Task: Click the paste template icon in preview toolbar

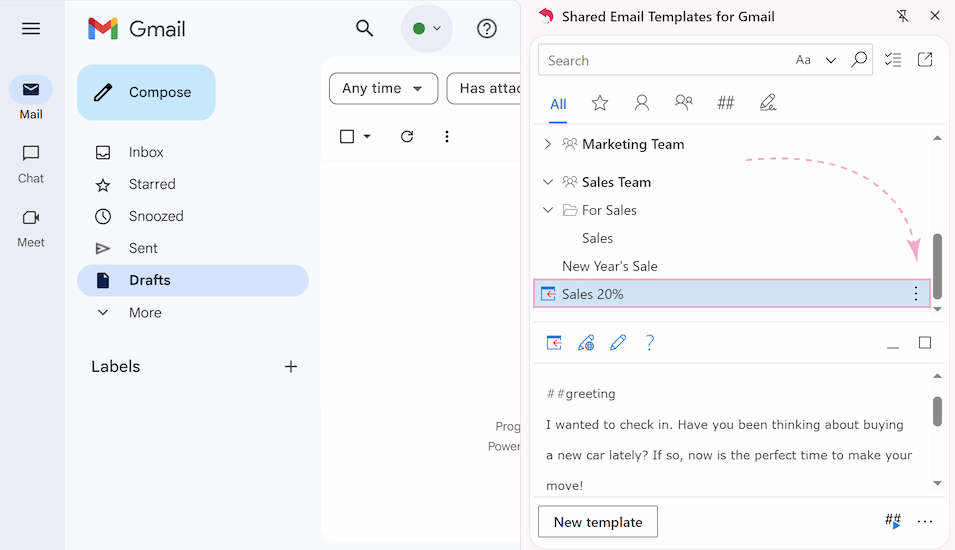Action: pyautogui.click(x=554, y=343)
